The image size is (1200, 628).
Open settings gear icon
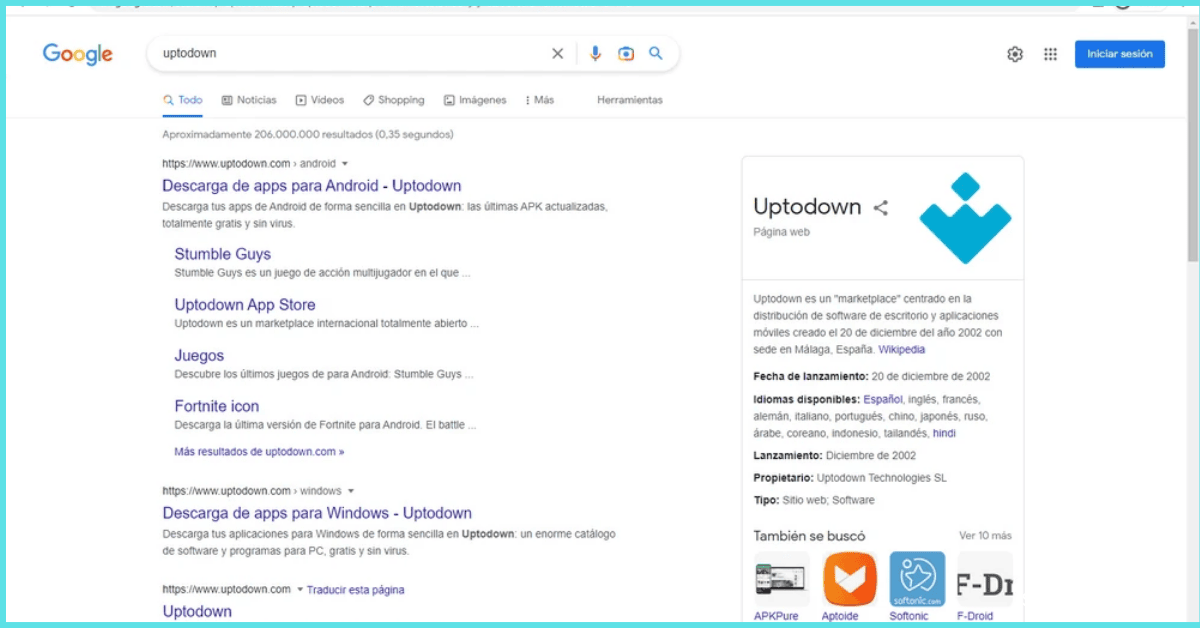point(1015,54)
